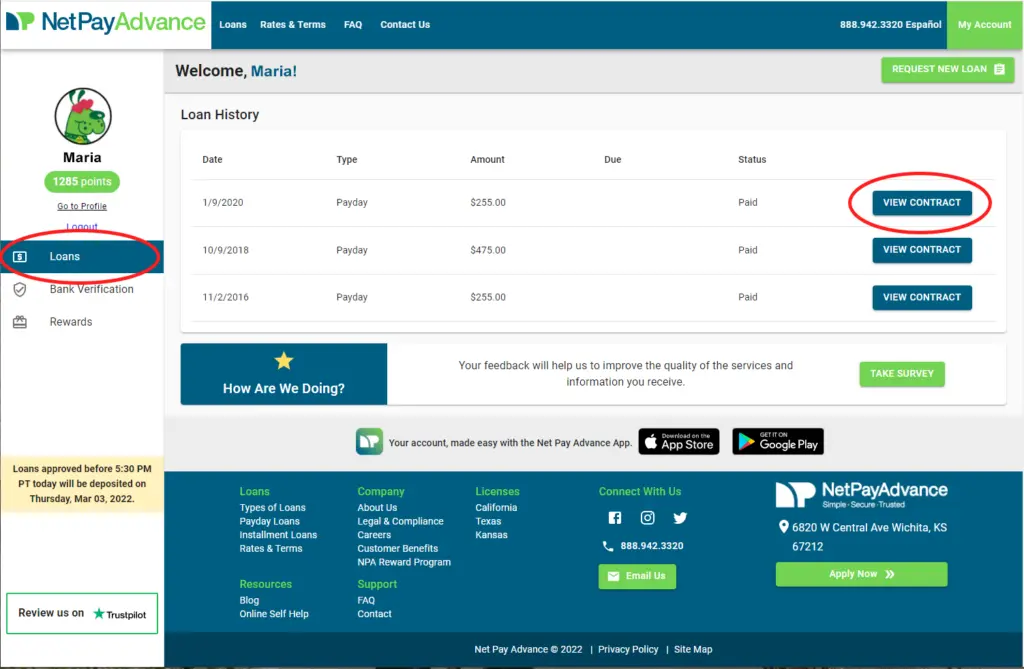Viewport: 1024px width, 669px height.
Task: Open footer Contact link under Support
Action: (x=374, y=614)
